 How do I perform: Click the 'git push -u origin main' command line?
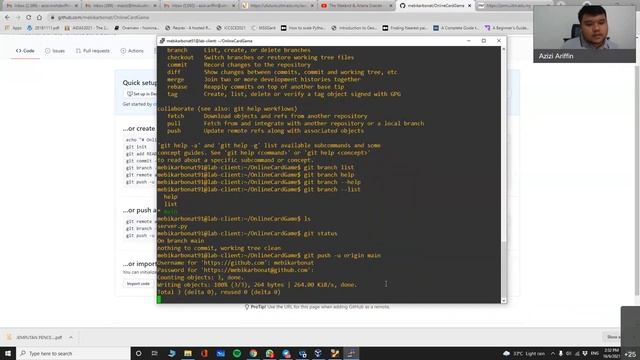pyautogui.click(x=269, y=256)
